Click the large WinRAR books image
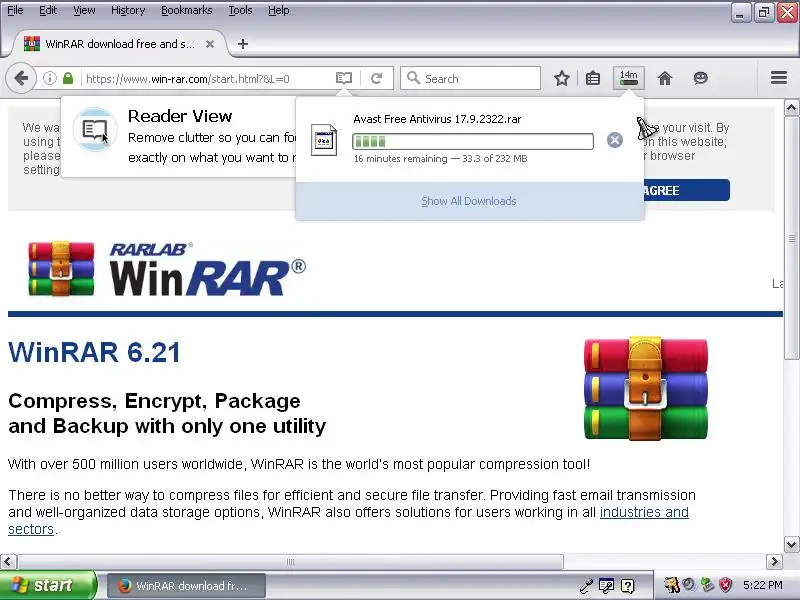800x600 pixels. (646, 388)
